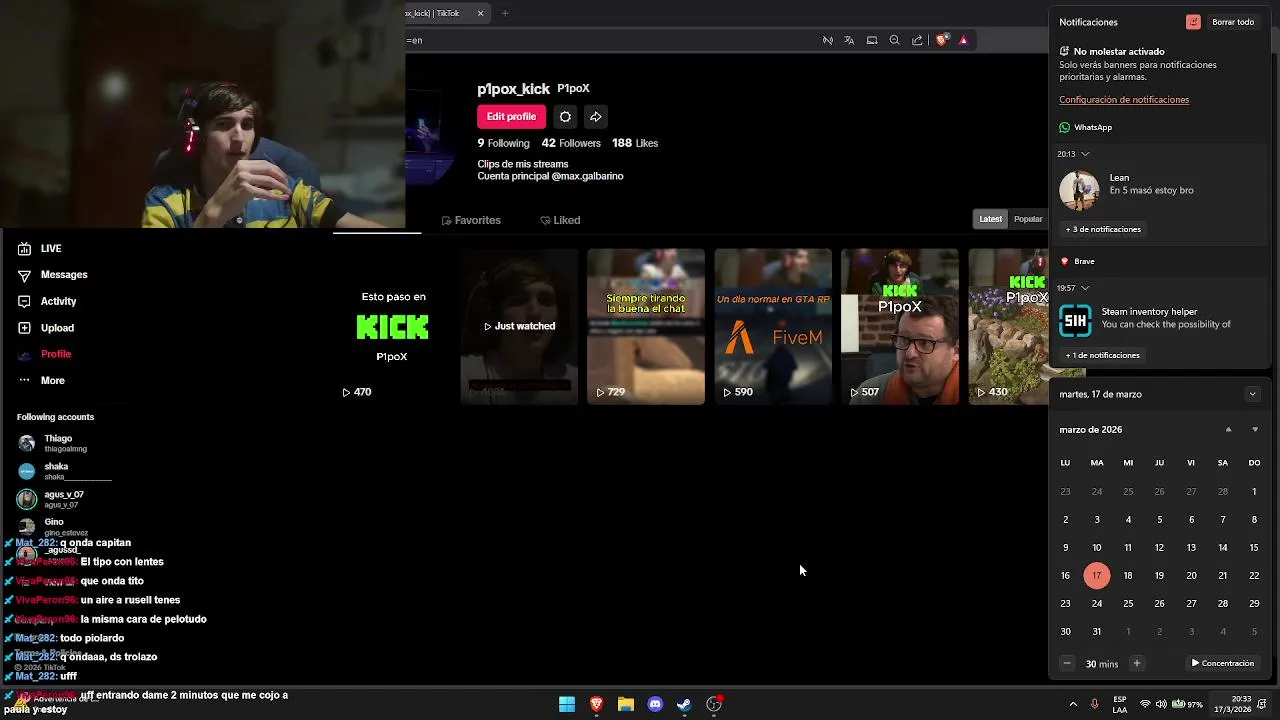
Task: Open Brave browser from taskbar
Action: coord(596,704)
